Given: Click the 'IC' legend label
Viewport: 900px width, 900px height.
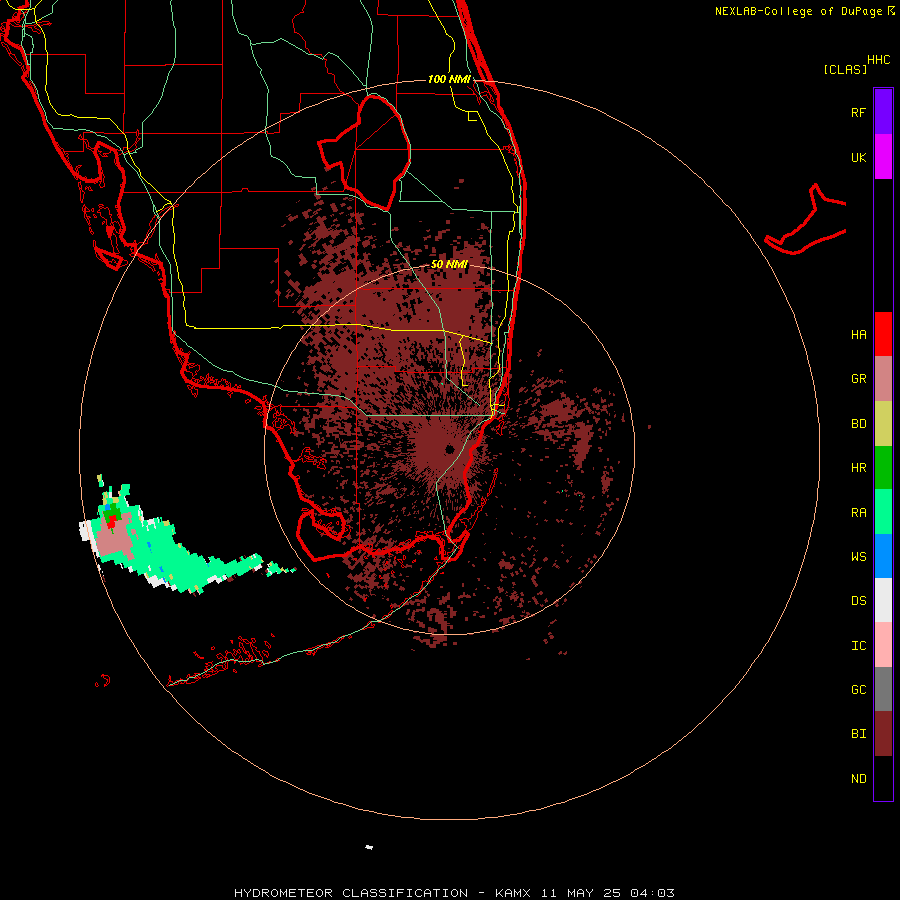Looking at the screenshot, I should click(x=858, y=646).
